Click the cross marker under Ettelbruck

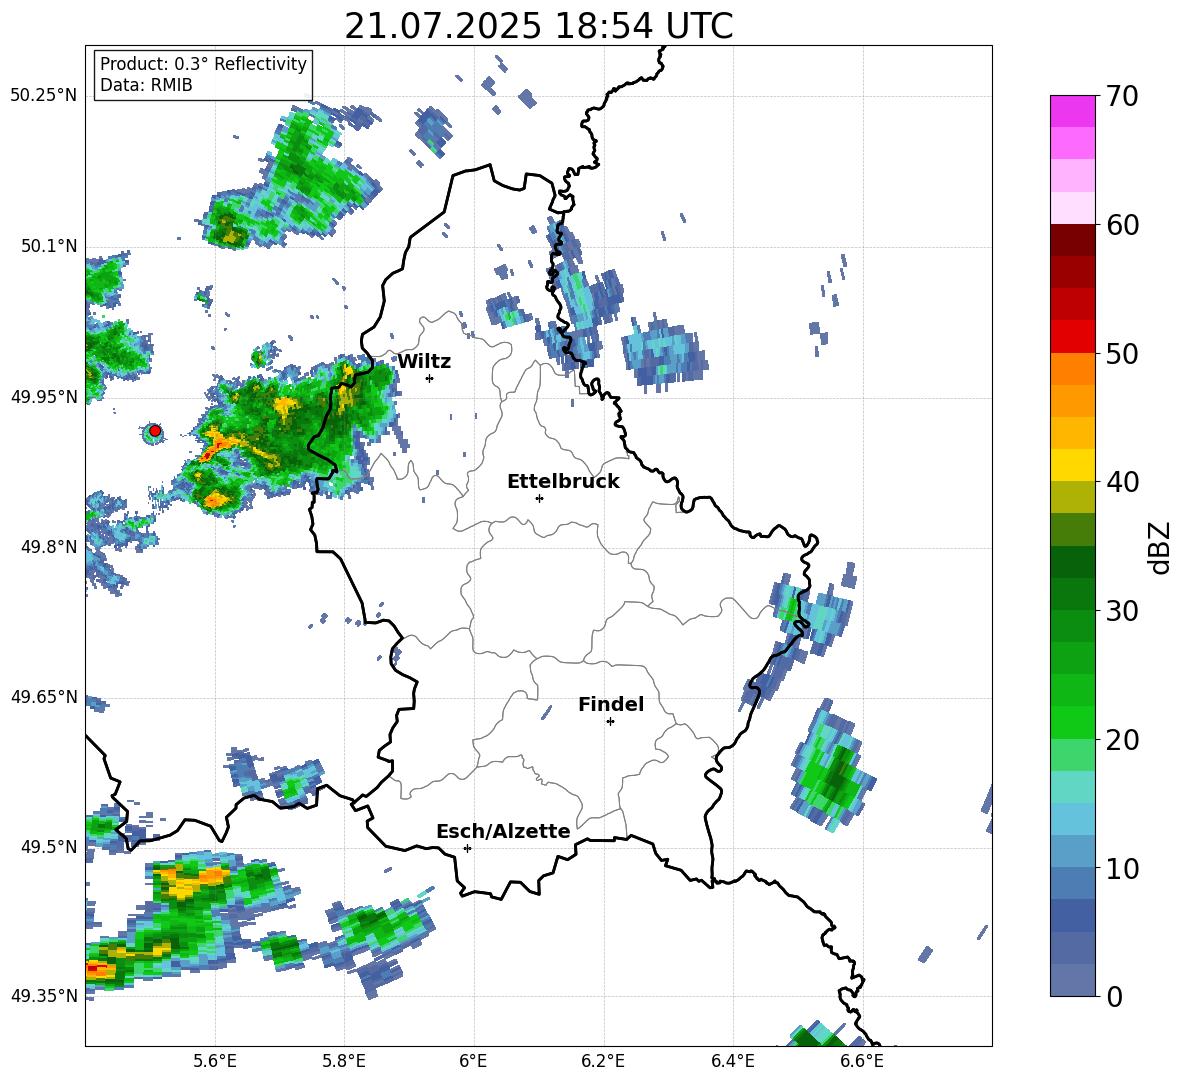pyautogui.click(x=539, y=498)
